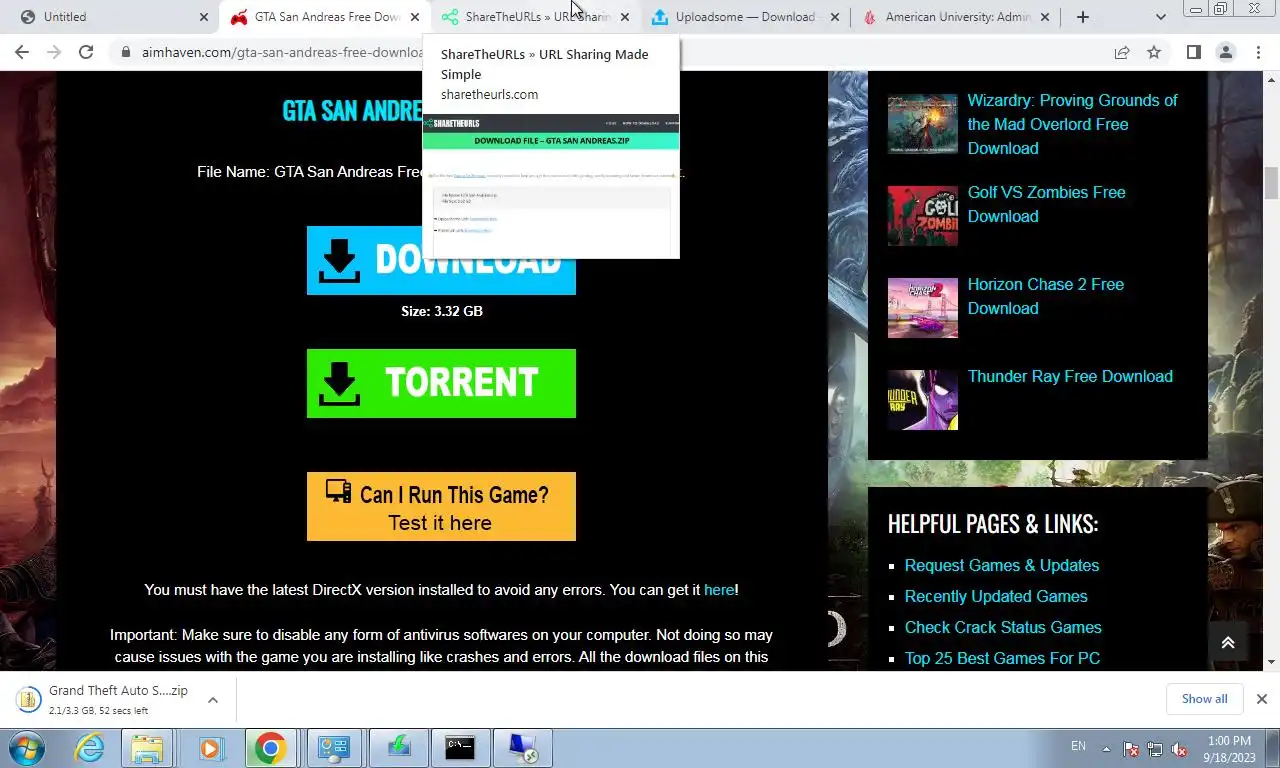Share this page using the share icon
Viewport: 1280px width, 768px height.
coord(1122,52)
